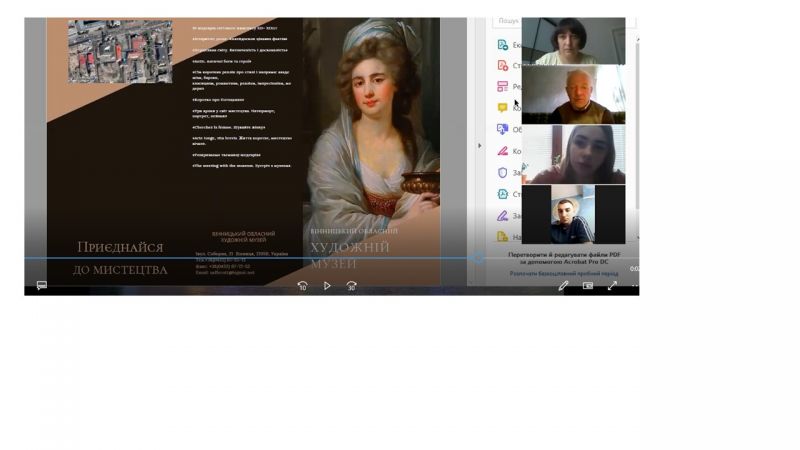
Task: Click the Create PDF tool icon
Action: click(503, 65)
